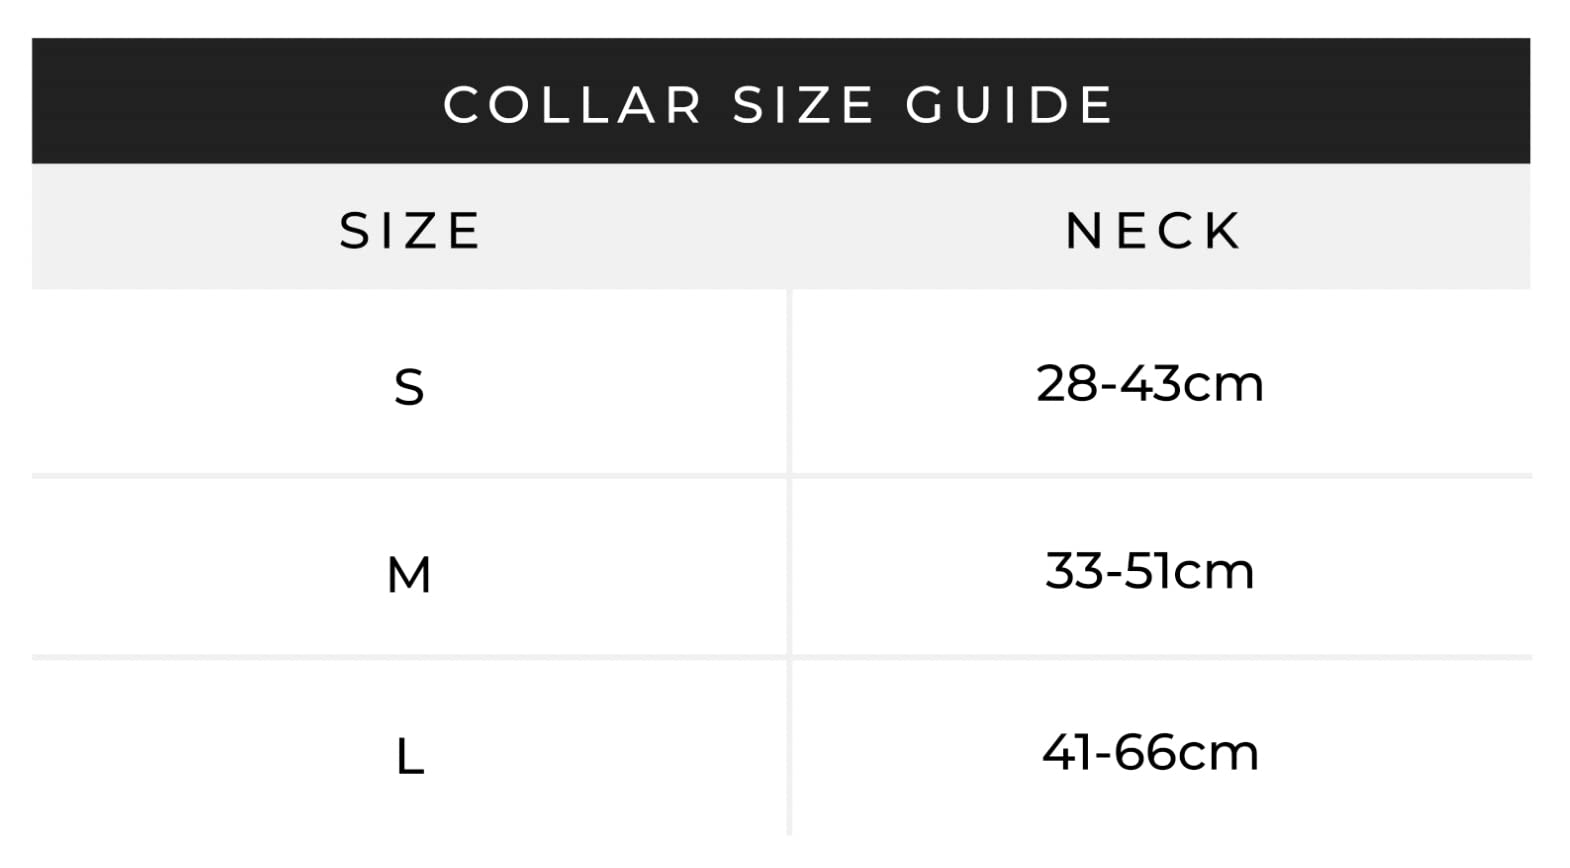Viewport: 1570px width, 868px height.
Task: Select the 28-43cm neck measurement
Action: coord(1150,384)
